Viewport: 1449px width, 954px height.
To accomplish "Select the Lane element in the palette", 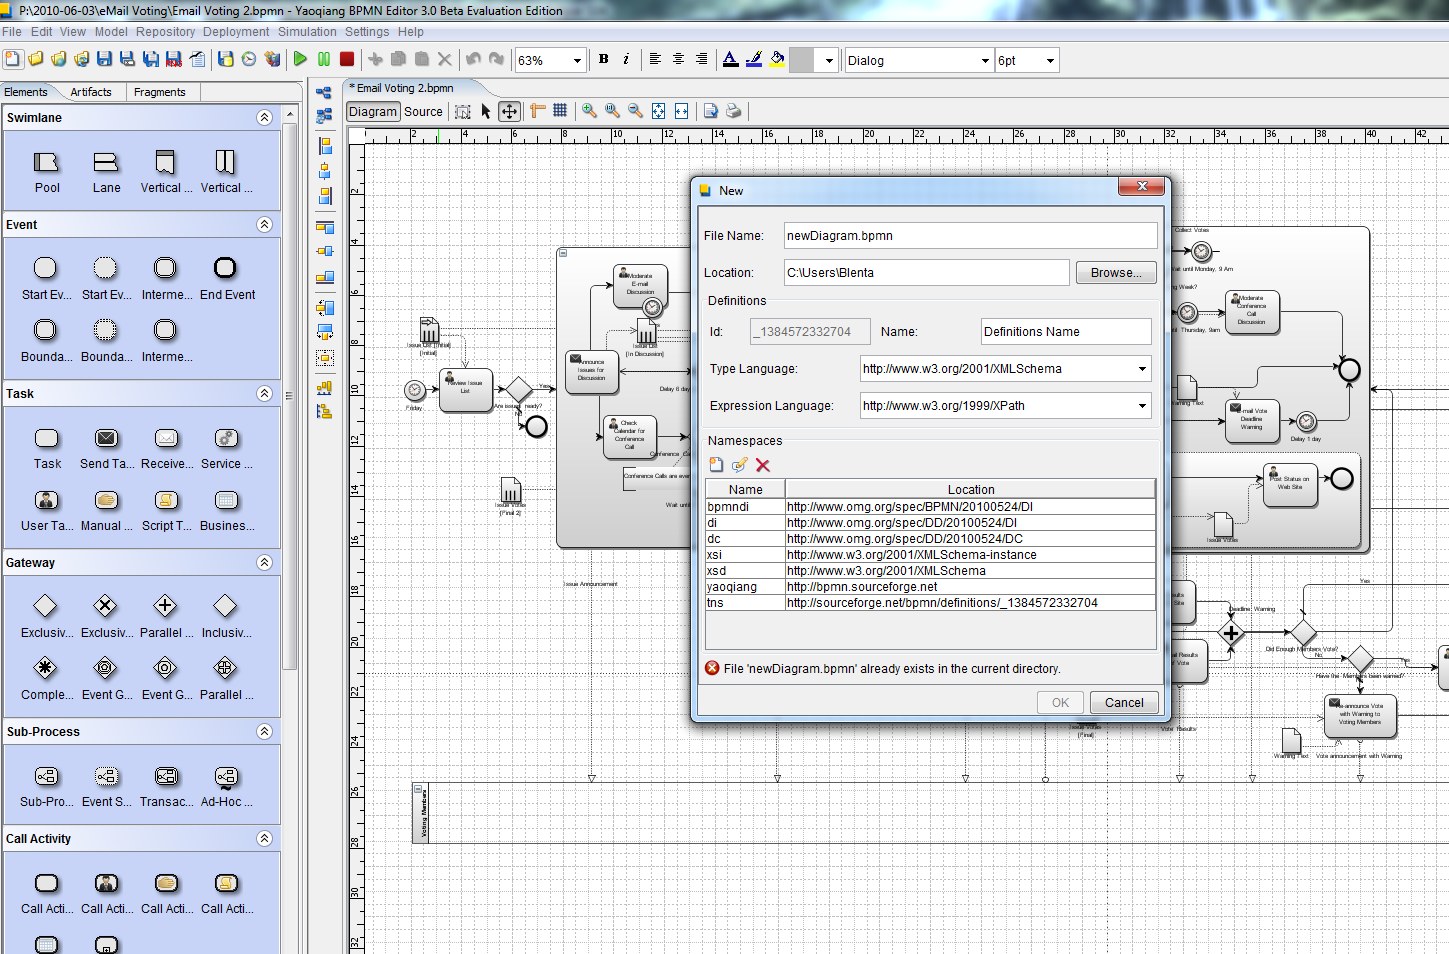I will 106,172.
